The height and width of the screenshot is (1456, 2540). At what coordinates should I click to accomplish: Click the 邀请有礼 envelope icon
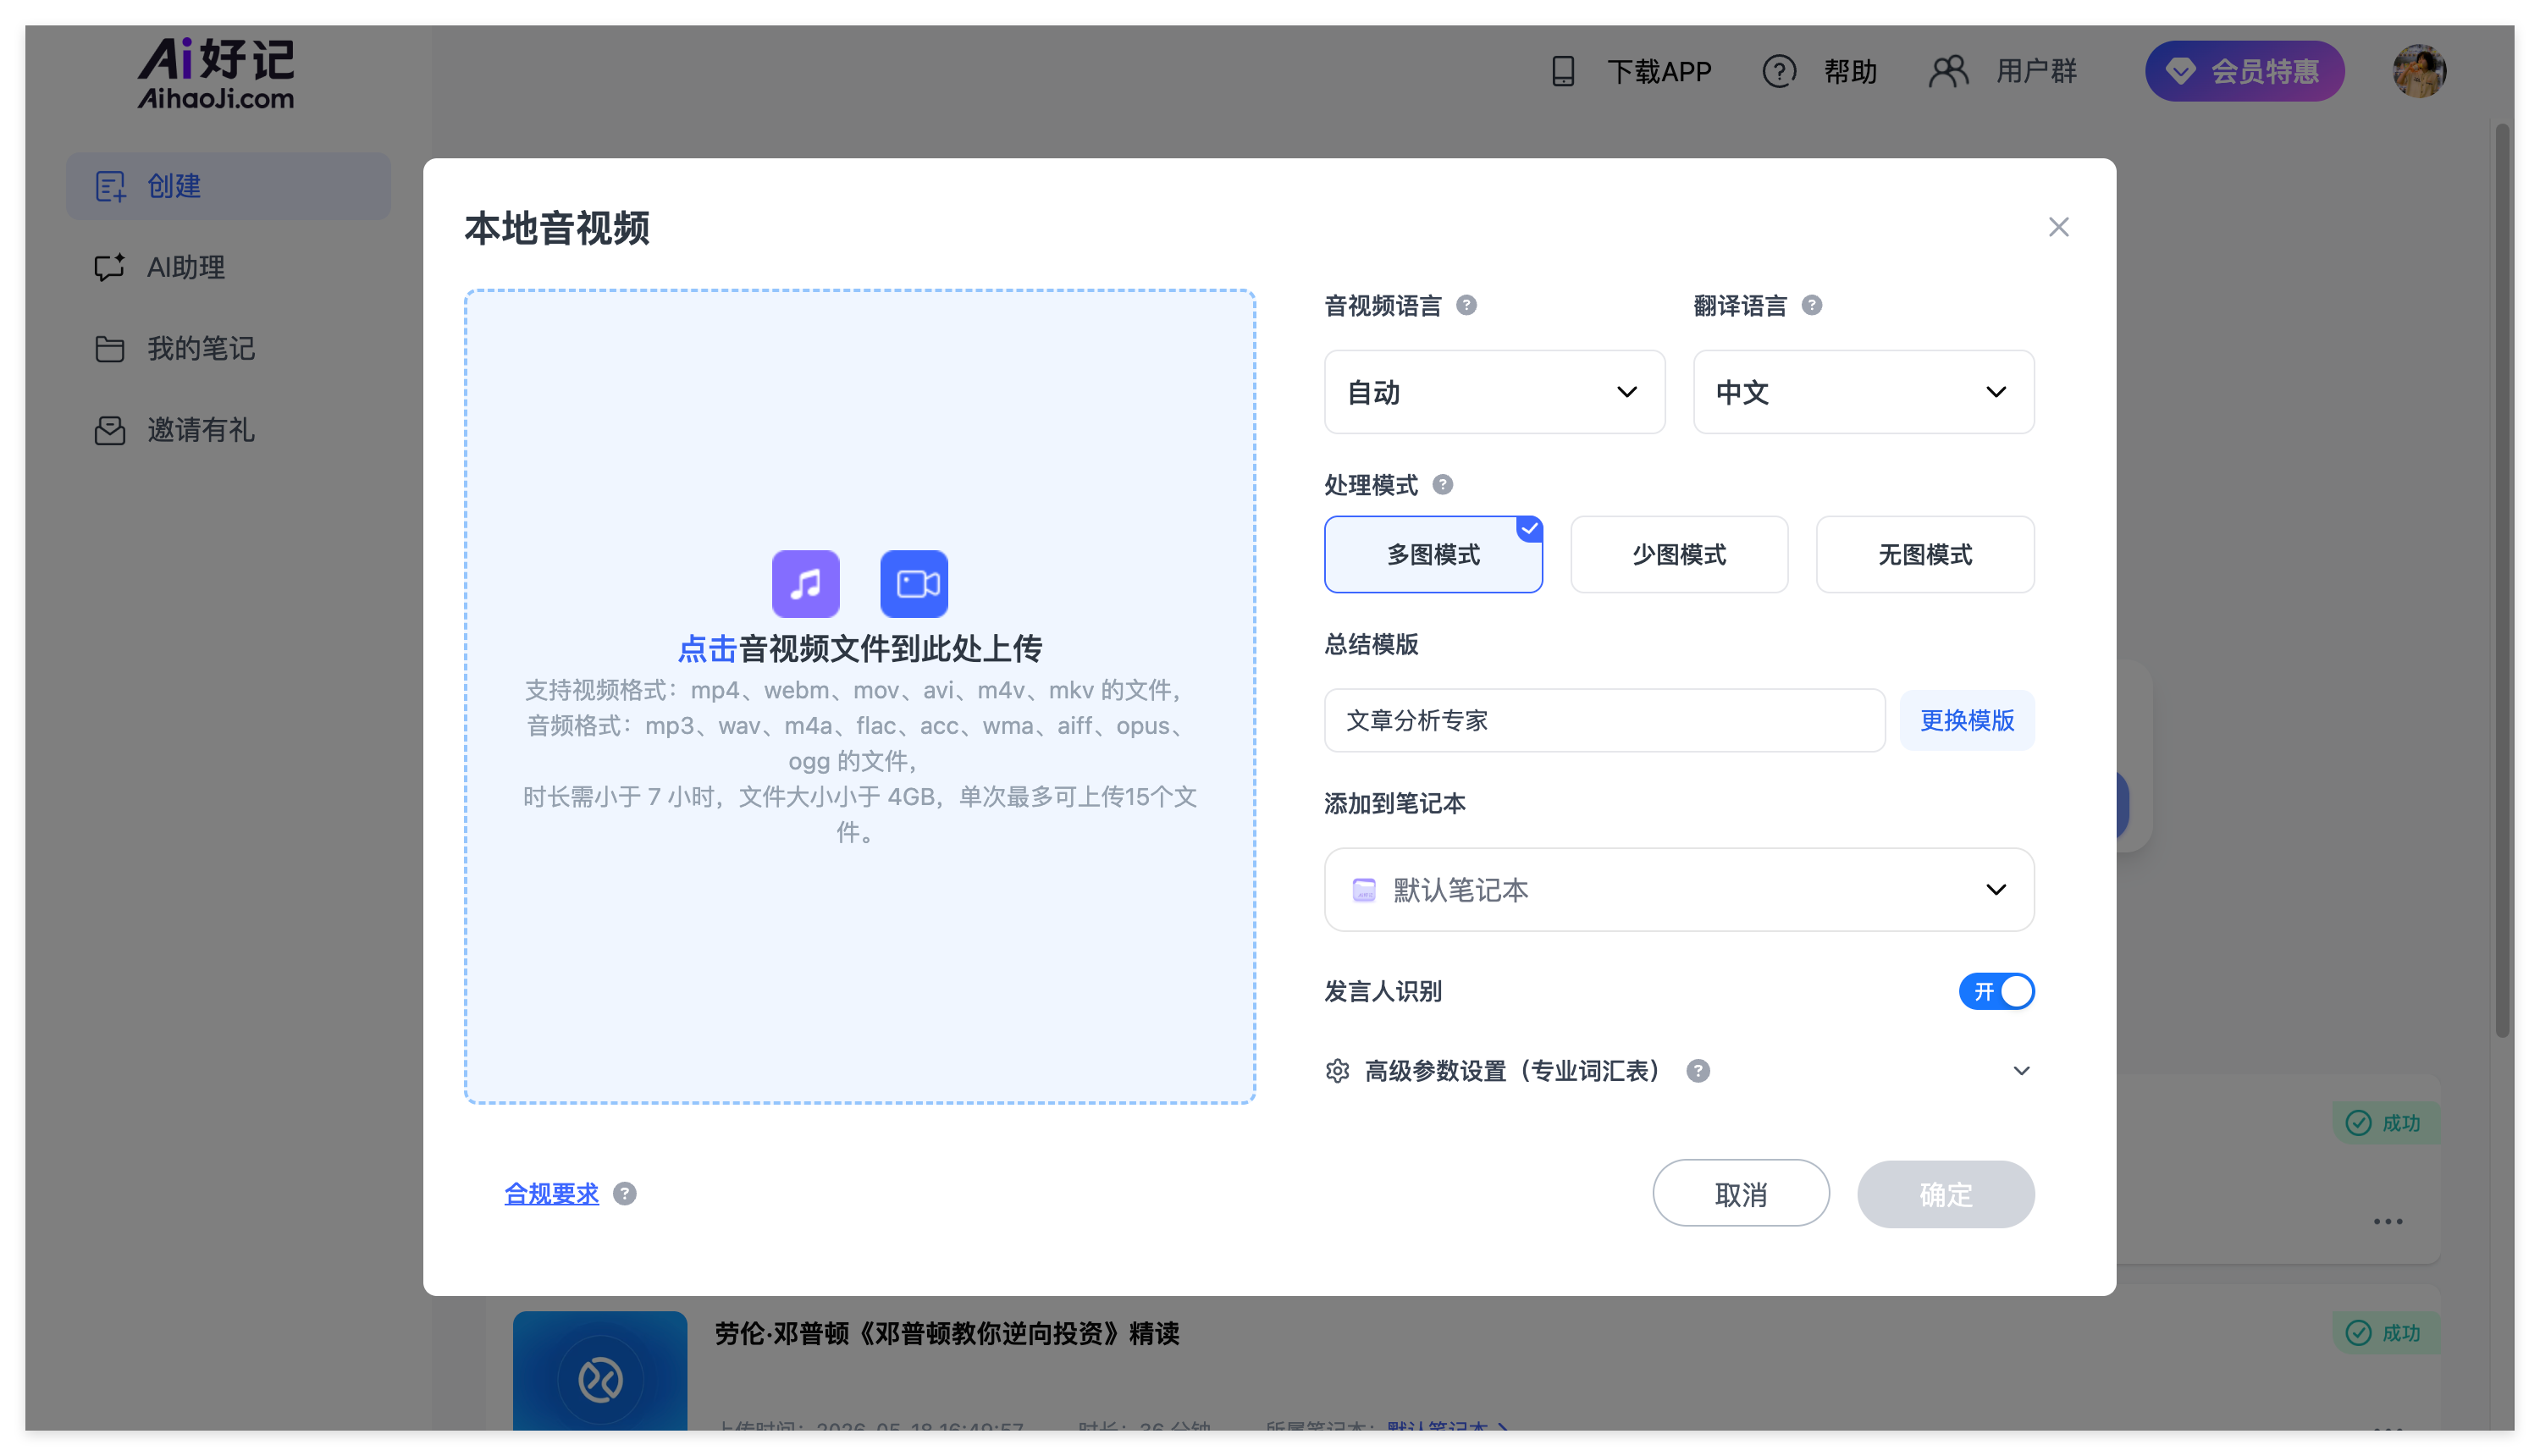tap(110, 430)
